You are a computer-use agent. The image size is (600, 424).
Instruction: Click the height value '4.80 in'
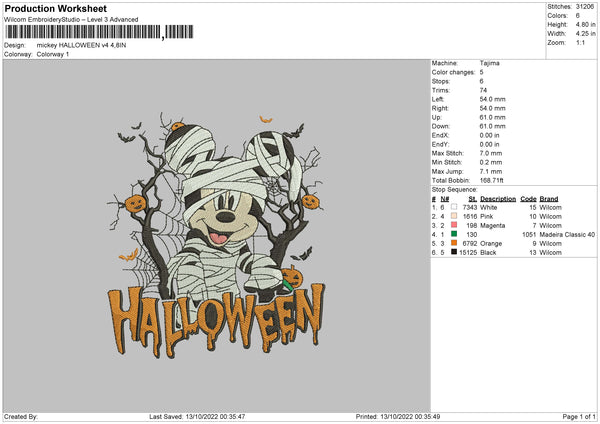pyautogui.click(x=585, y=24)
